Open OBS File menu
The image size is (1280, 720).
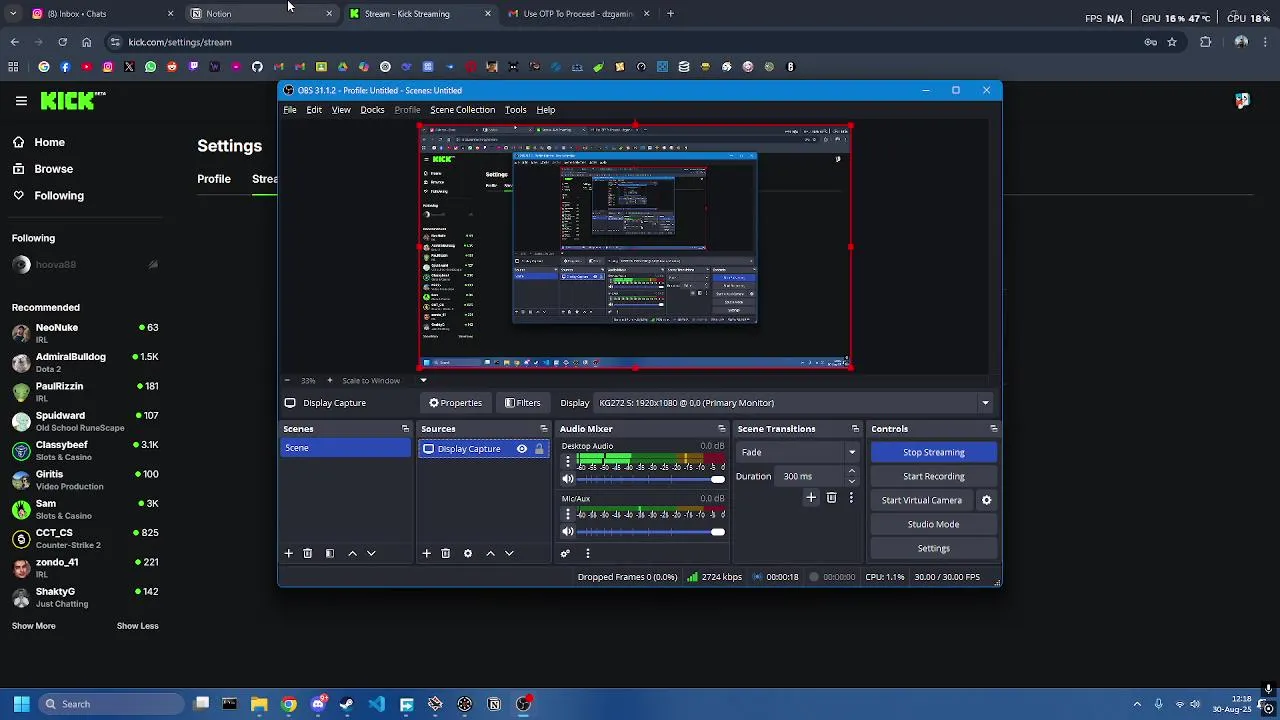[289, 110]
